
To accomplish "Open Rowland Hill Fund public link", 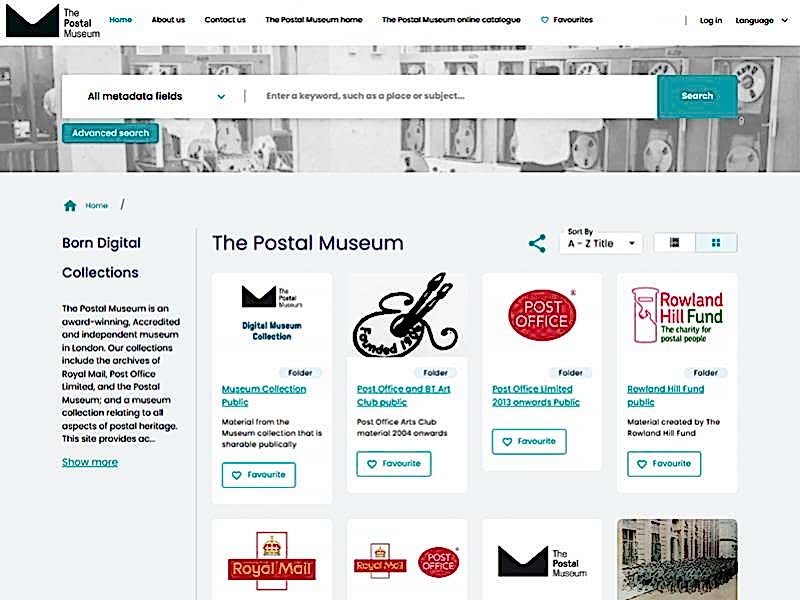I will tap(665, 395).
